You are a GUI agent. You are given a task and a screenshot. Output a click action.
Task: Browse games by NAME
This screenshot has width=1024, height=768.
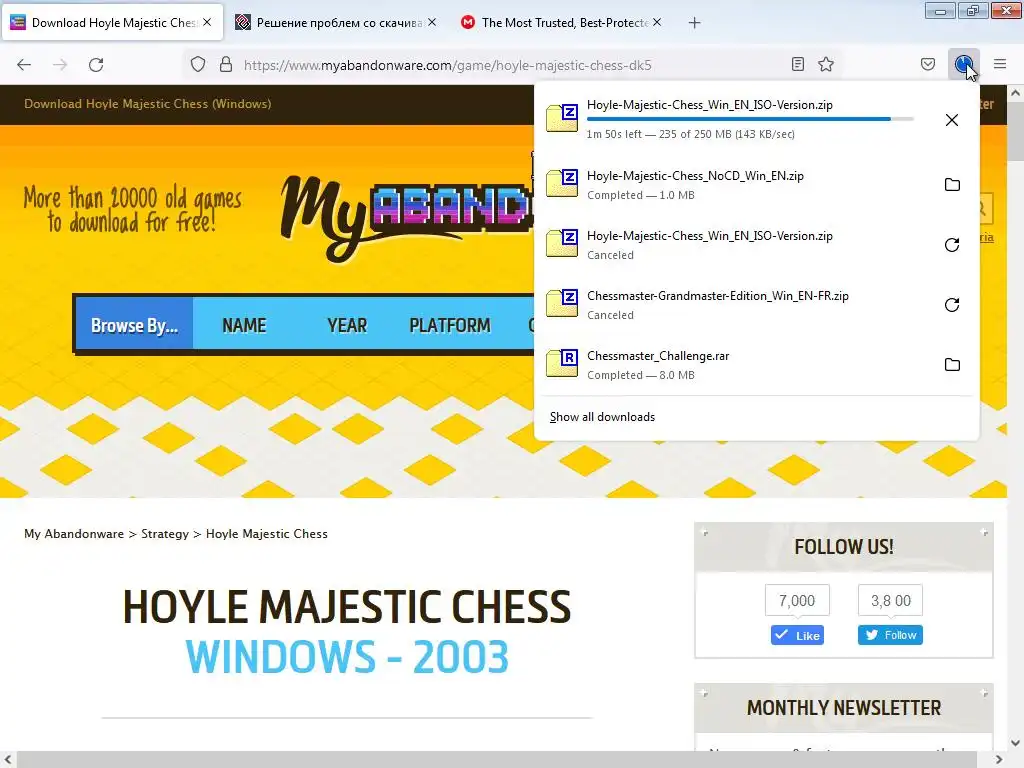[x=244, y=325]
